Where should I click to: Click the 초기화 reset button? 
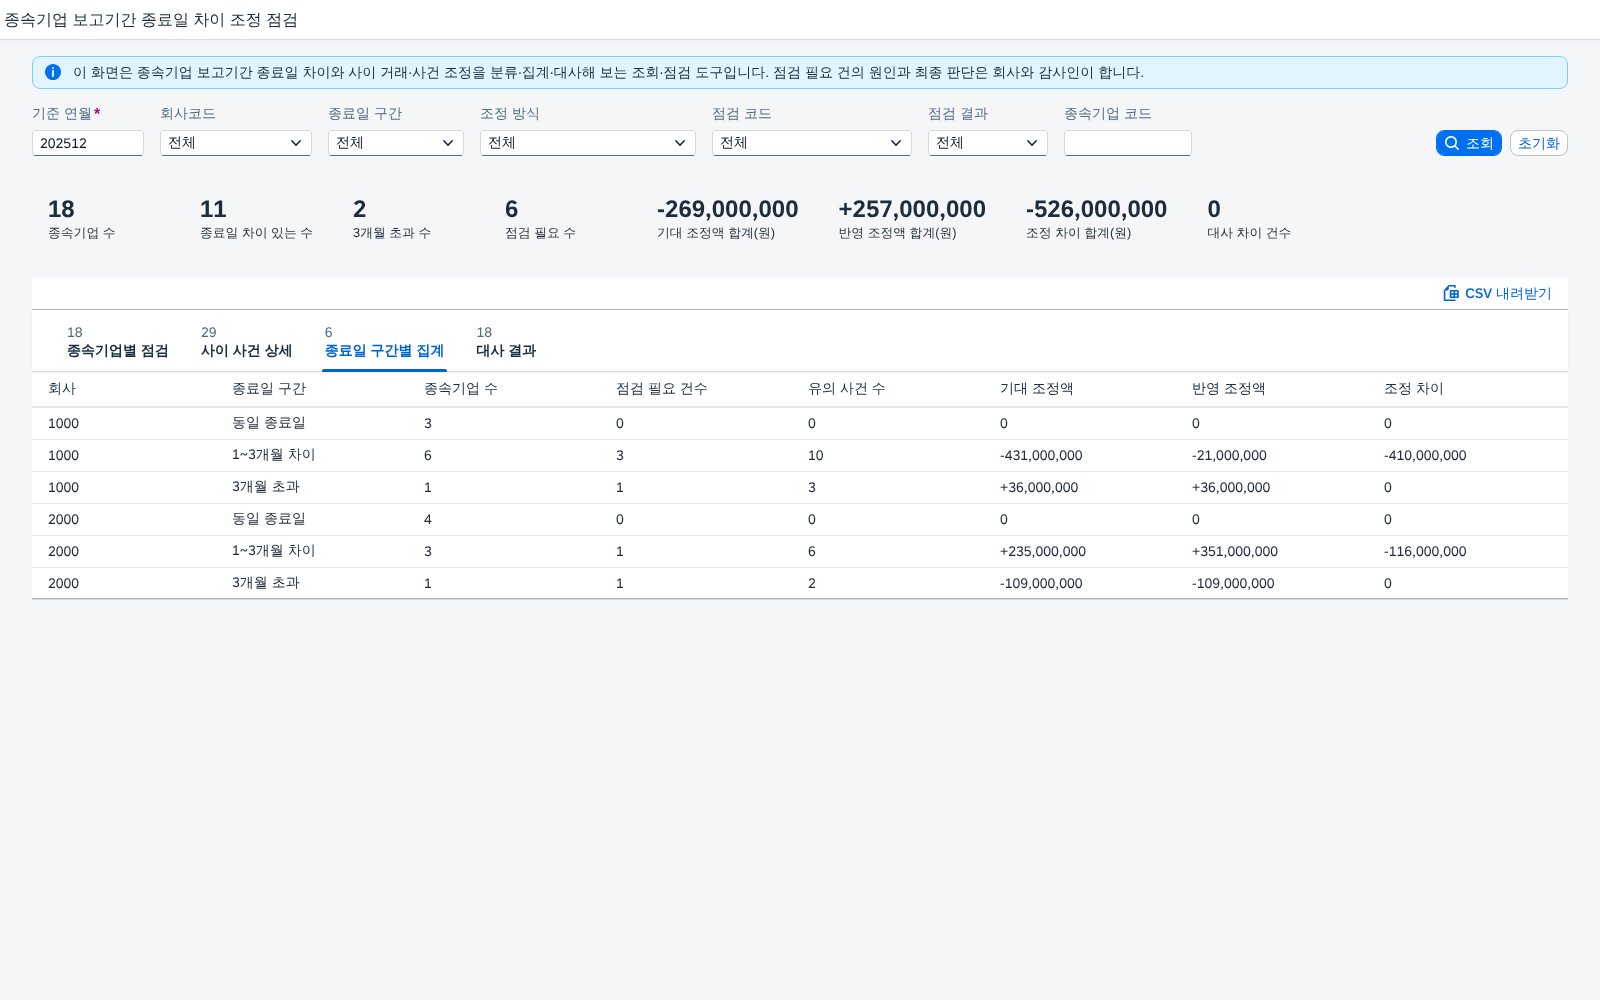[1539, 143]
